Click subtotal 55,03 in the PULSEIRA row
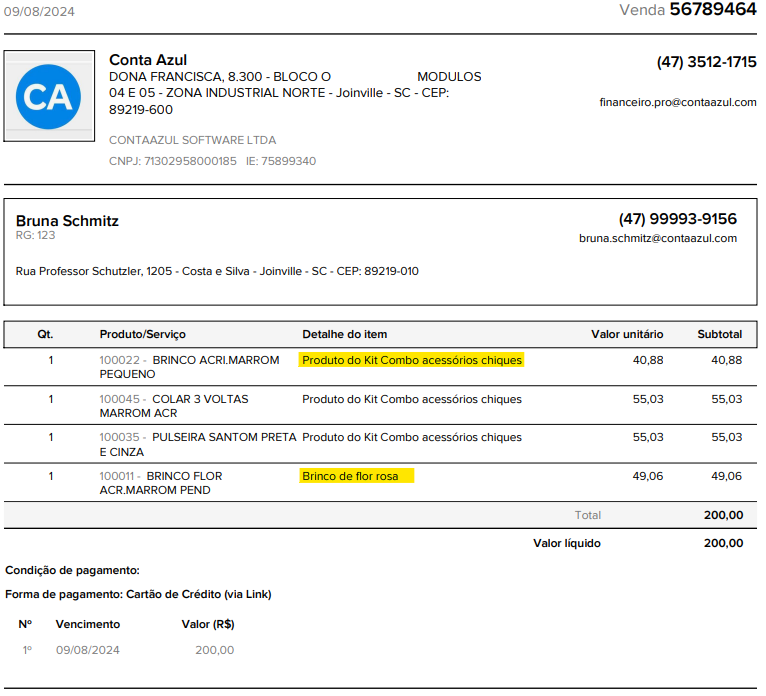 click(726, 438)
